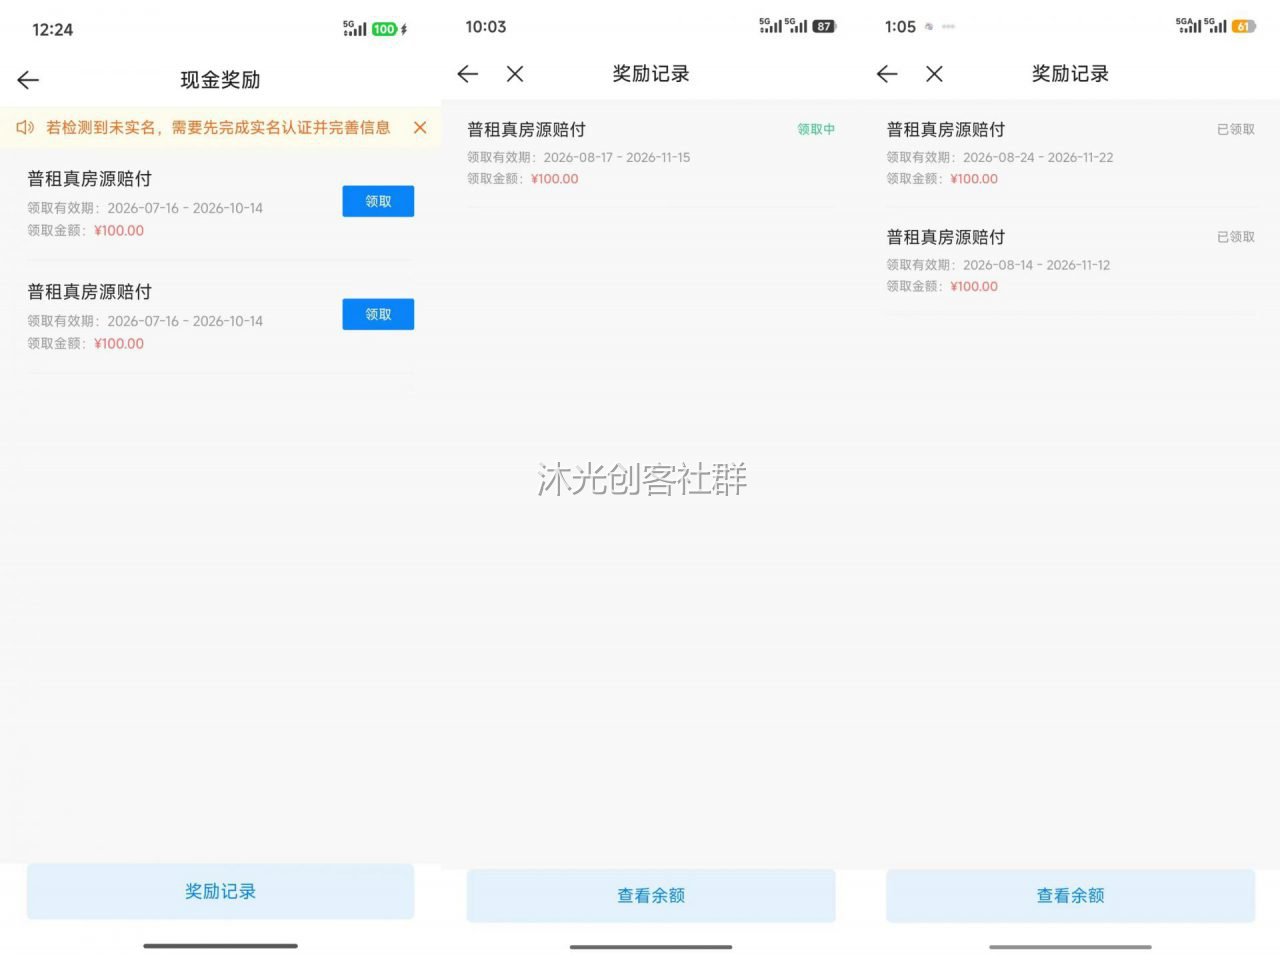Tap the ¥100.00 amount under 领取中 reward

(555, 179)
